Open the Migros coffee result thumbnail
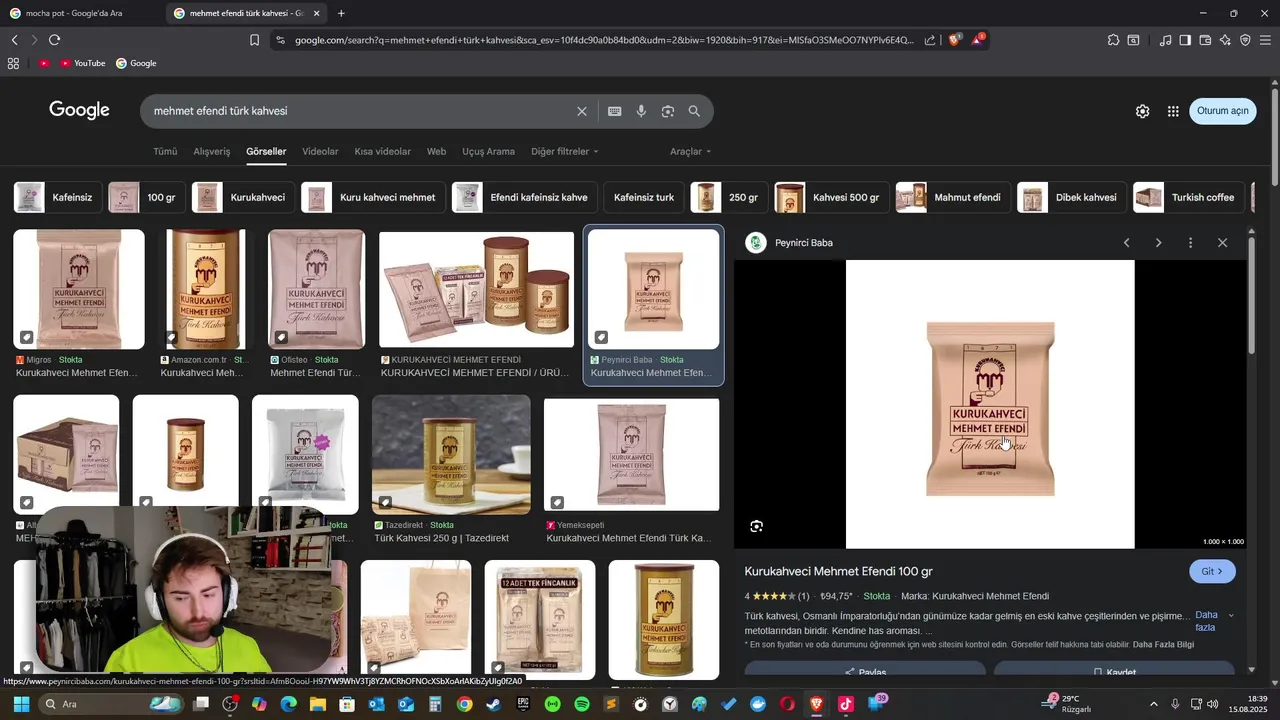Image resolution: width=1280 pixels, height=720 pixels. tap(79, 290)
